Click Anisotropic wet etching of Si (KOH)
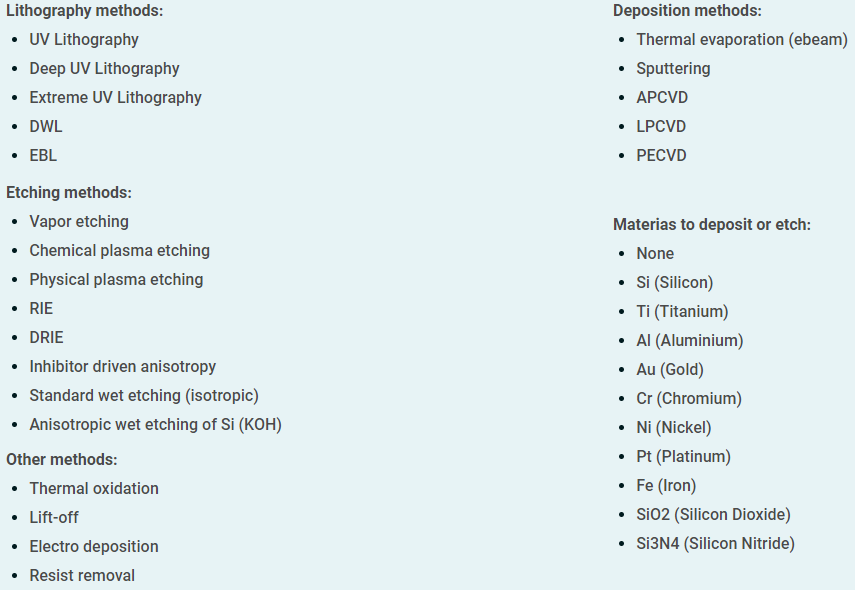The image size is (855, 590). click(155, 425)
